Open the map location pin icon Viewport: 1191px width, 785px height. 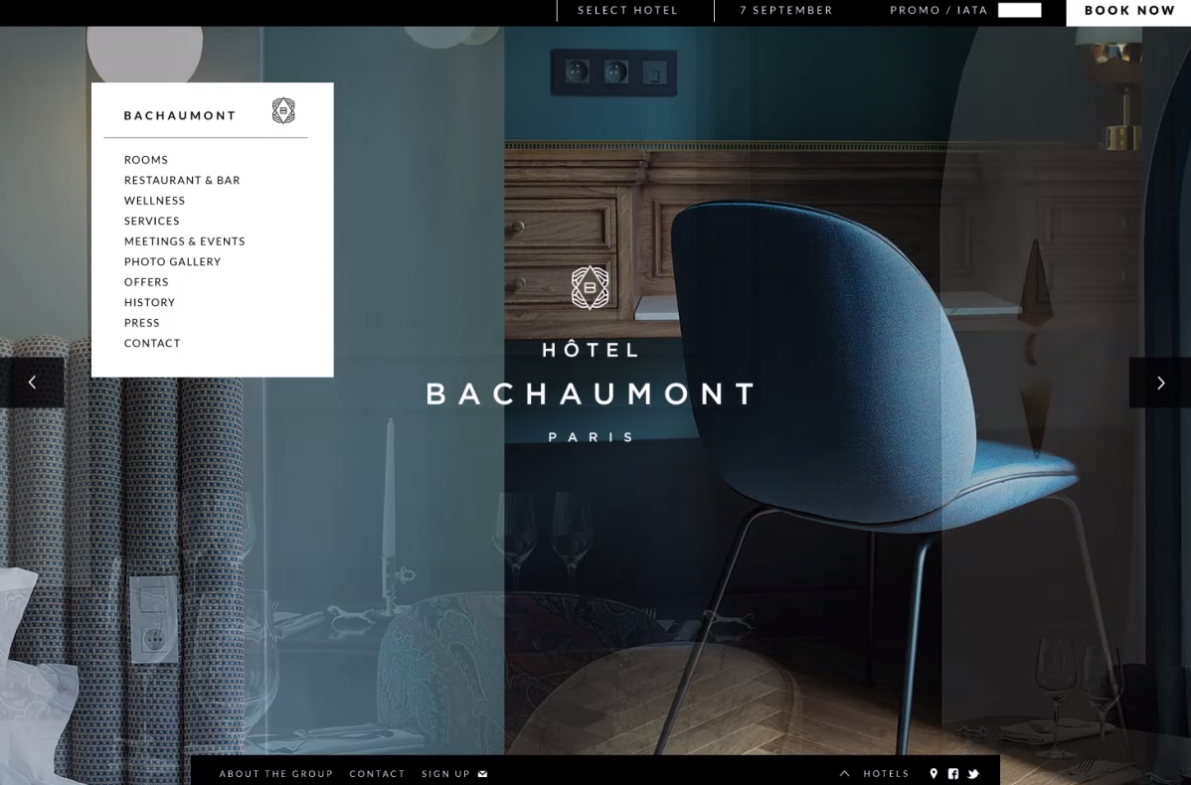pyautogui.click(x=934, y=773)
